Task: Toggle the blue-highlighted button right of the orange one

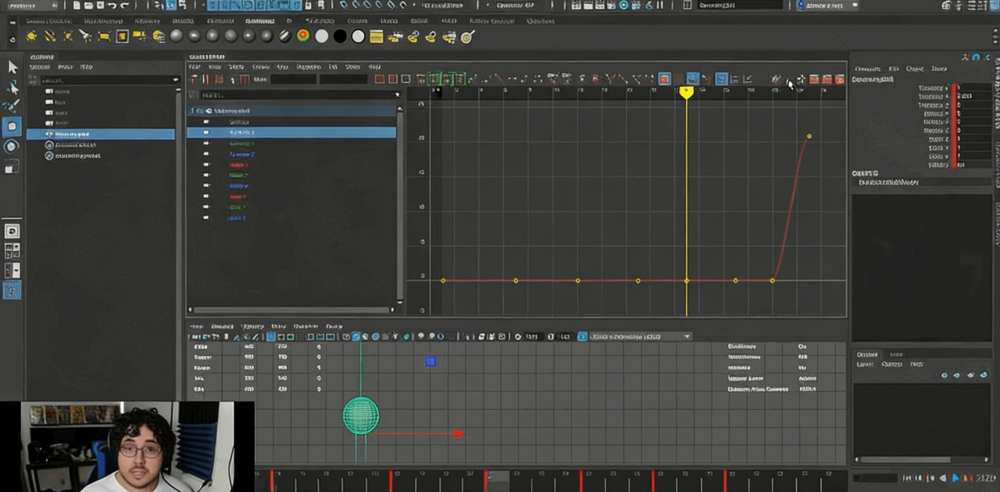Action: click(692, 79)
